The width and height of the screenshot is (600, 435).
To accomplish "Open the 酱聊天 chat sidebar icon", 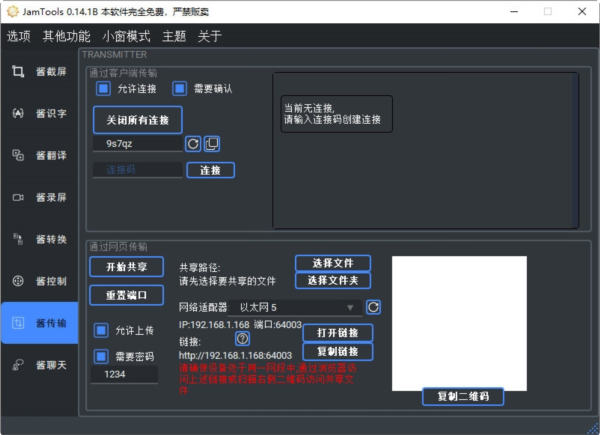I will click(18, 365).
